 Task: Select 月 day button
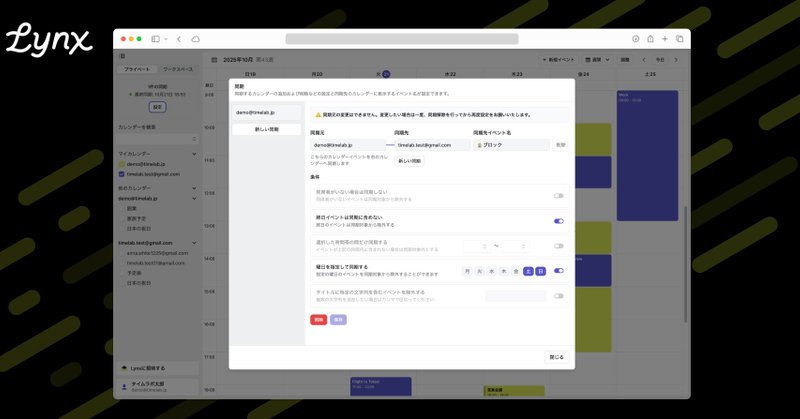(467, 272)
